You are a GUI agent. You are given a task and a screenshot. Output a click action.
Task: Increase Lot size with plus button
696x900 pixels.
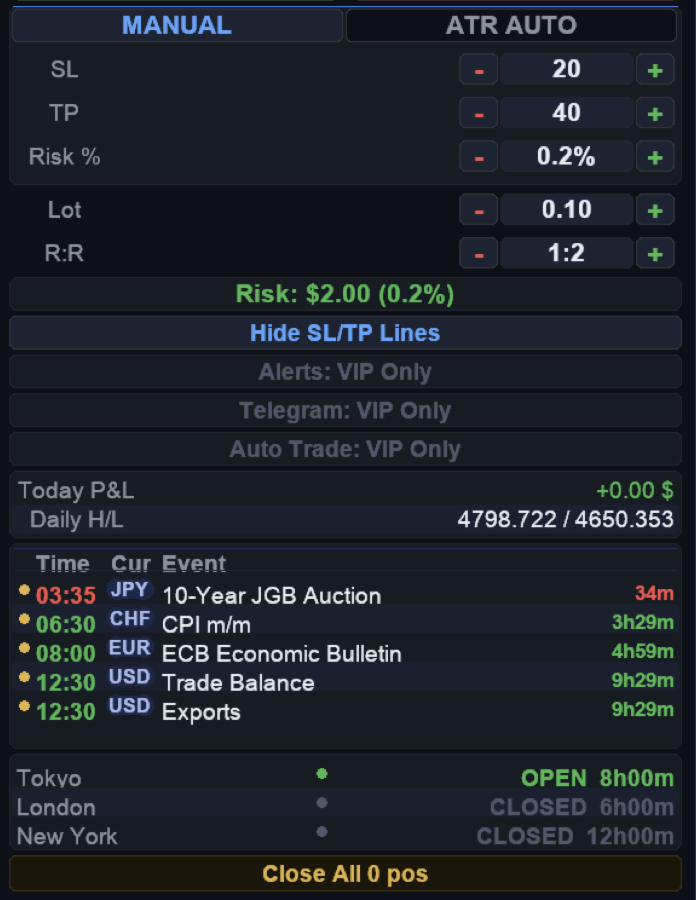pyautogui.click(x=655, y=210)
